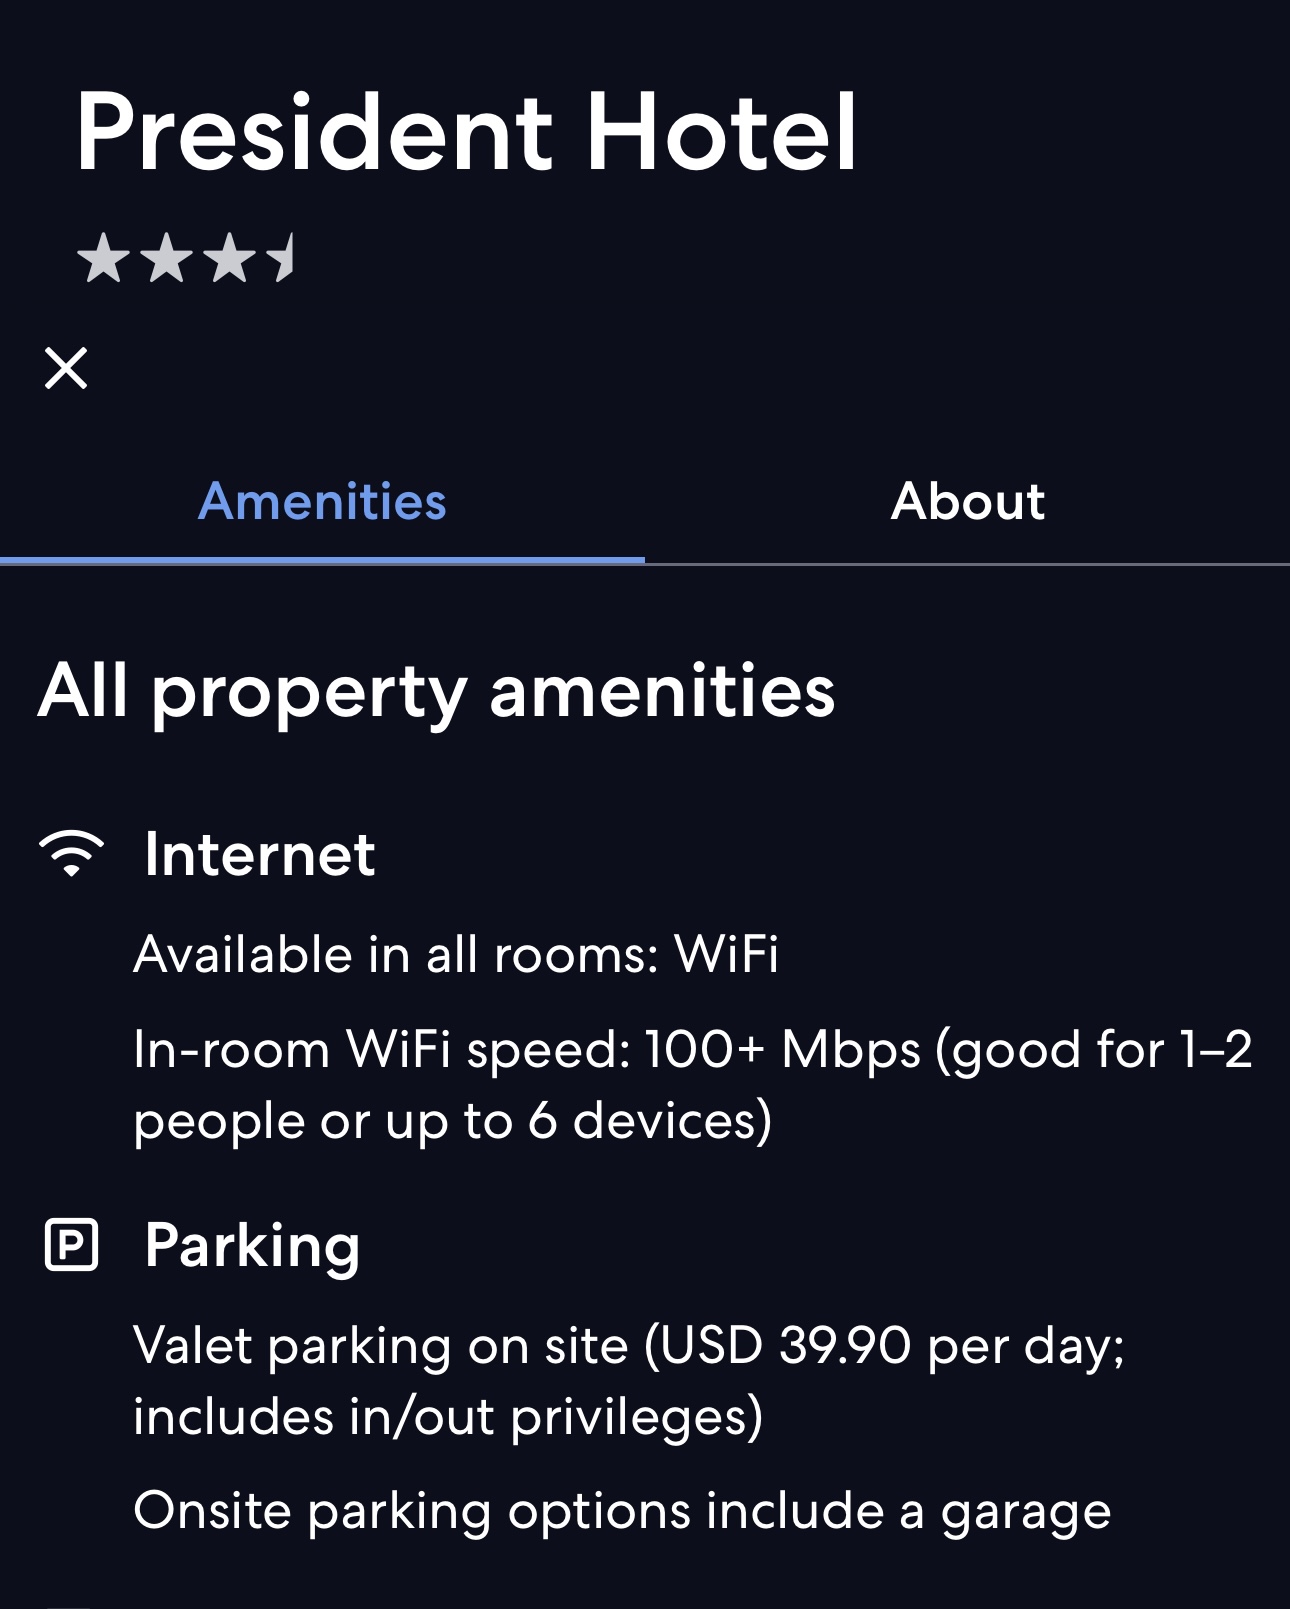Click 'people or up to 6 devices' text
This screenshot has width=1290, height=1609.
[x=452, y=1121]
